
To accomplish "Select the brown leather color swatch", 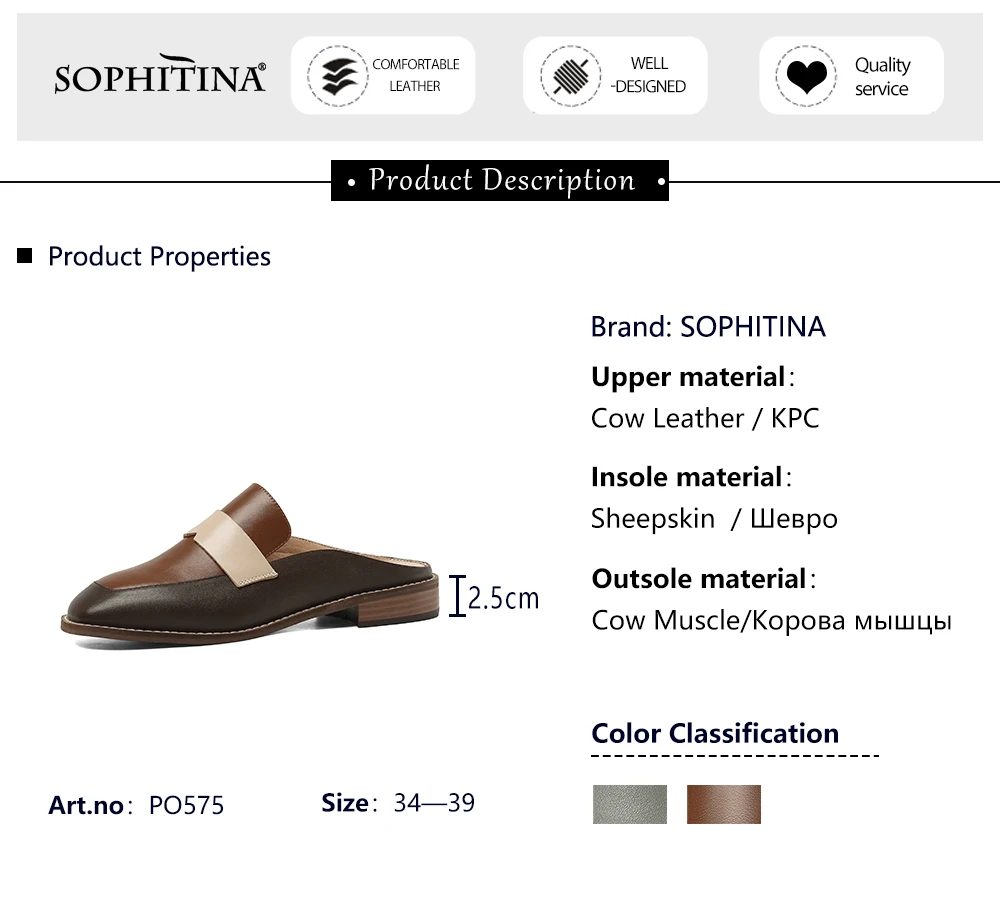I will pos(724,804).
